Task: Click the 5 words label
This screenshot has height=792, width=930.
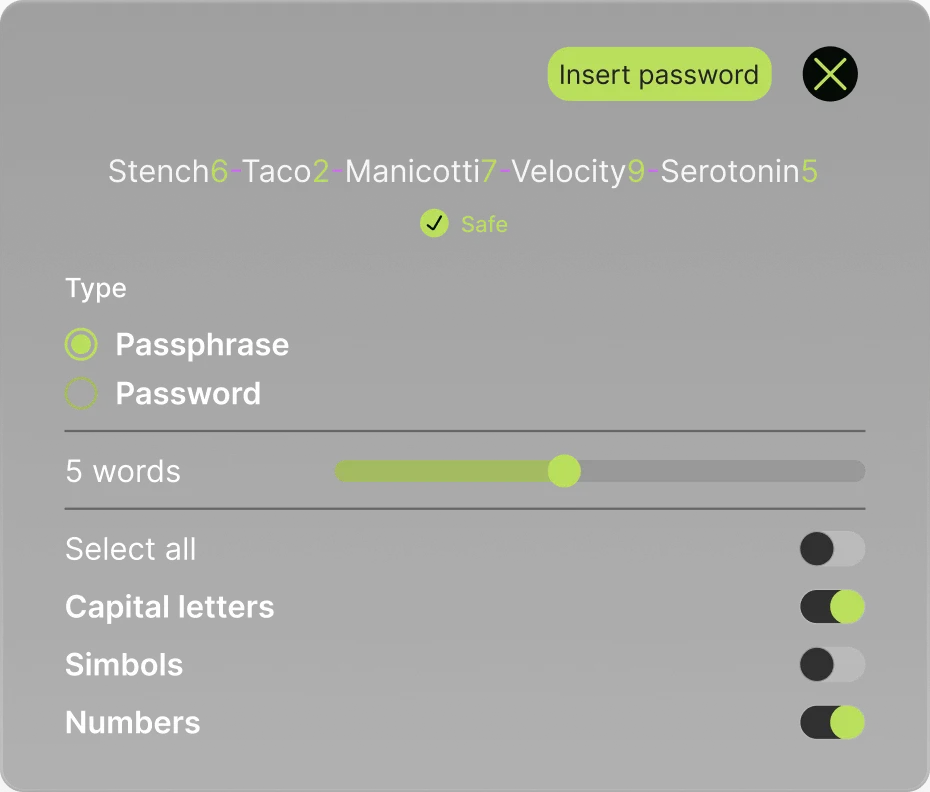Action: pyautogui.click(x=122, y=471)
